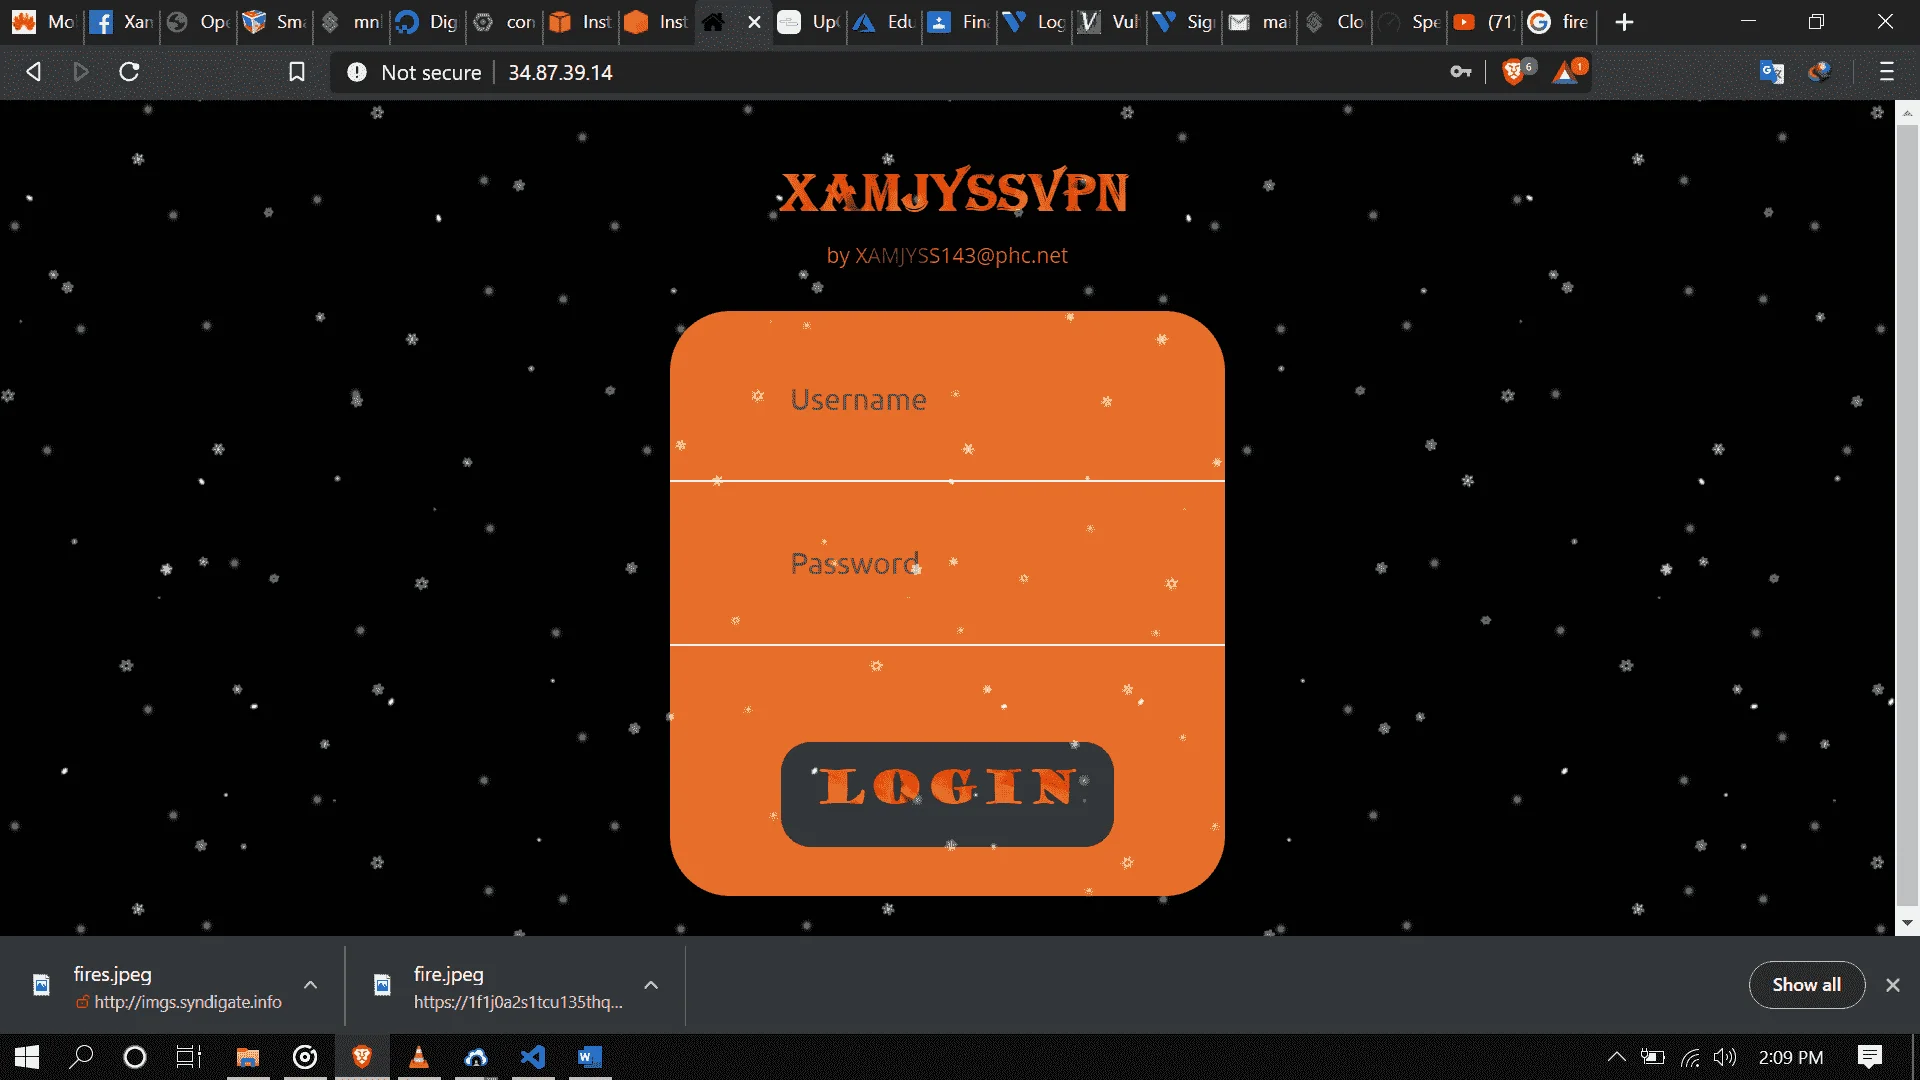Switch to the Google 'fire' tab
Screen dimensions: 1920x1080
(x=1560, y=22)
